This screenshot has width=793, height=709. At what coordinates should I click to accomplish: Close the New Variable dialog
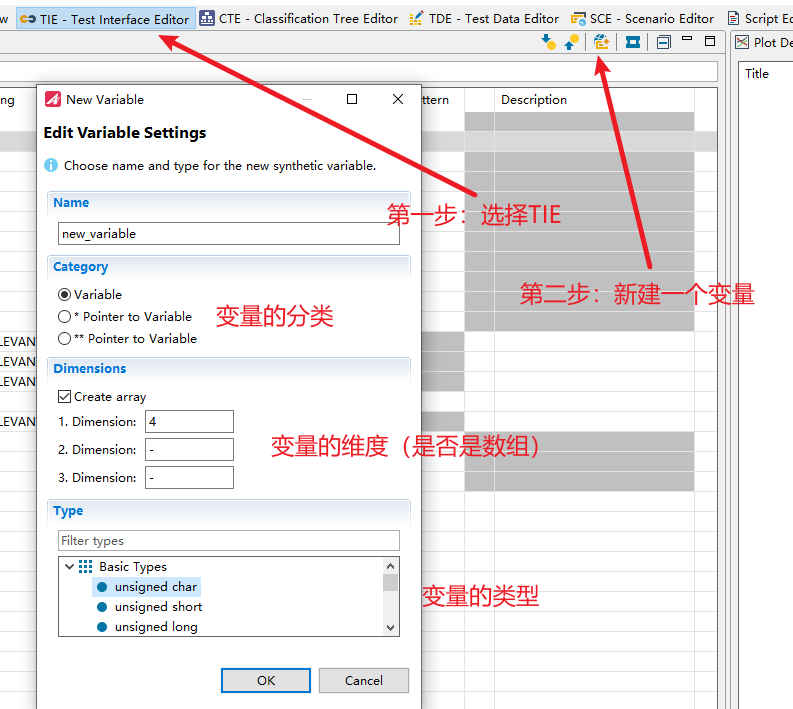398,99
